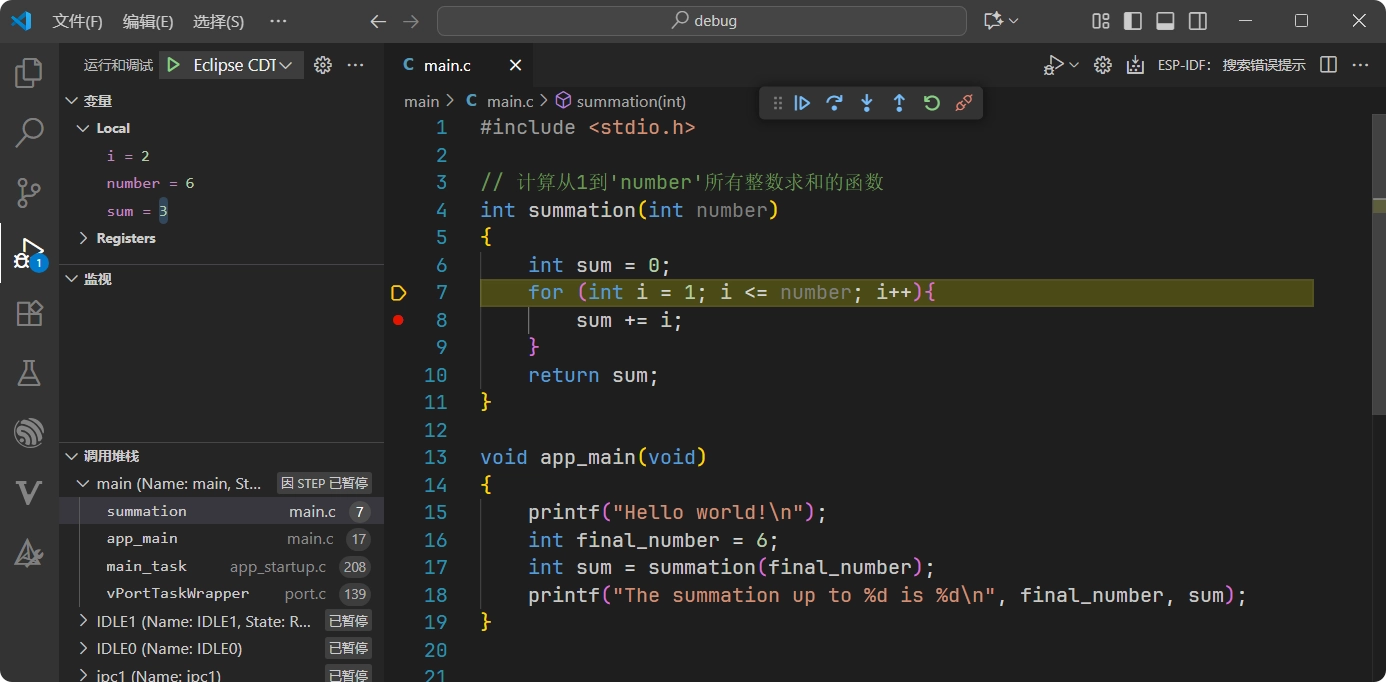Click the Step Into debug icon
This screenshot has height=682, width=1386.
[x=866, y=102]
